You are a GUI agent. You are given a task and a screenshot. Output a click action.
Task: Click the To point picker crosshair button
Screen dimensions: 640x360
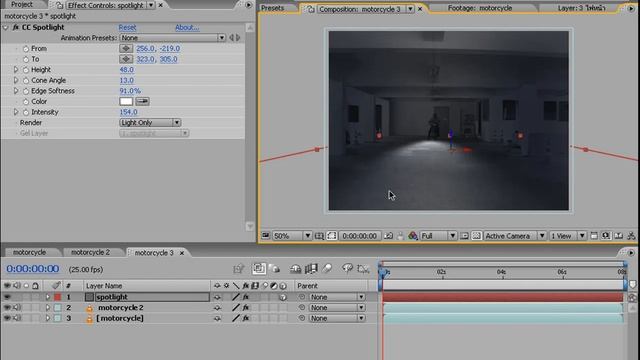click(126, 59)
